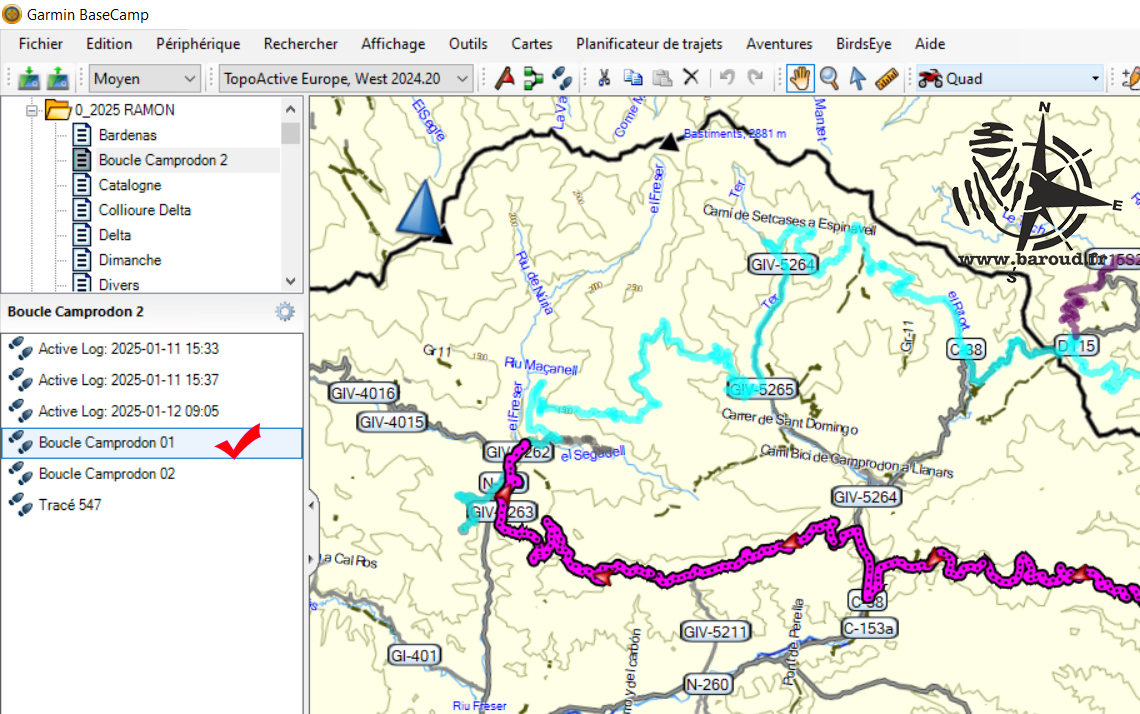Screen dimensions: 1140x714
Task: Open the BirdsEye menu
Action: point(864,44)
